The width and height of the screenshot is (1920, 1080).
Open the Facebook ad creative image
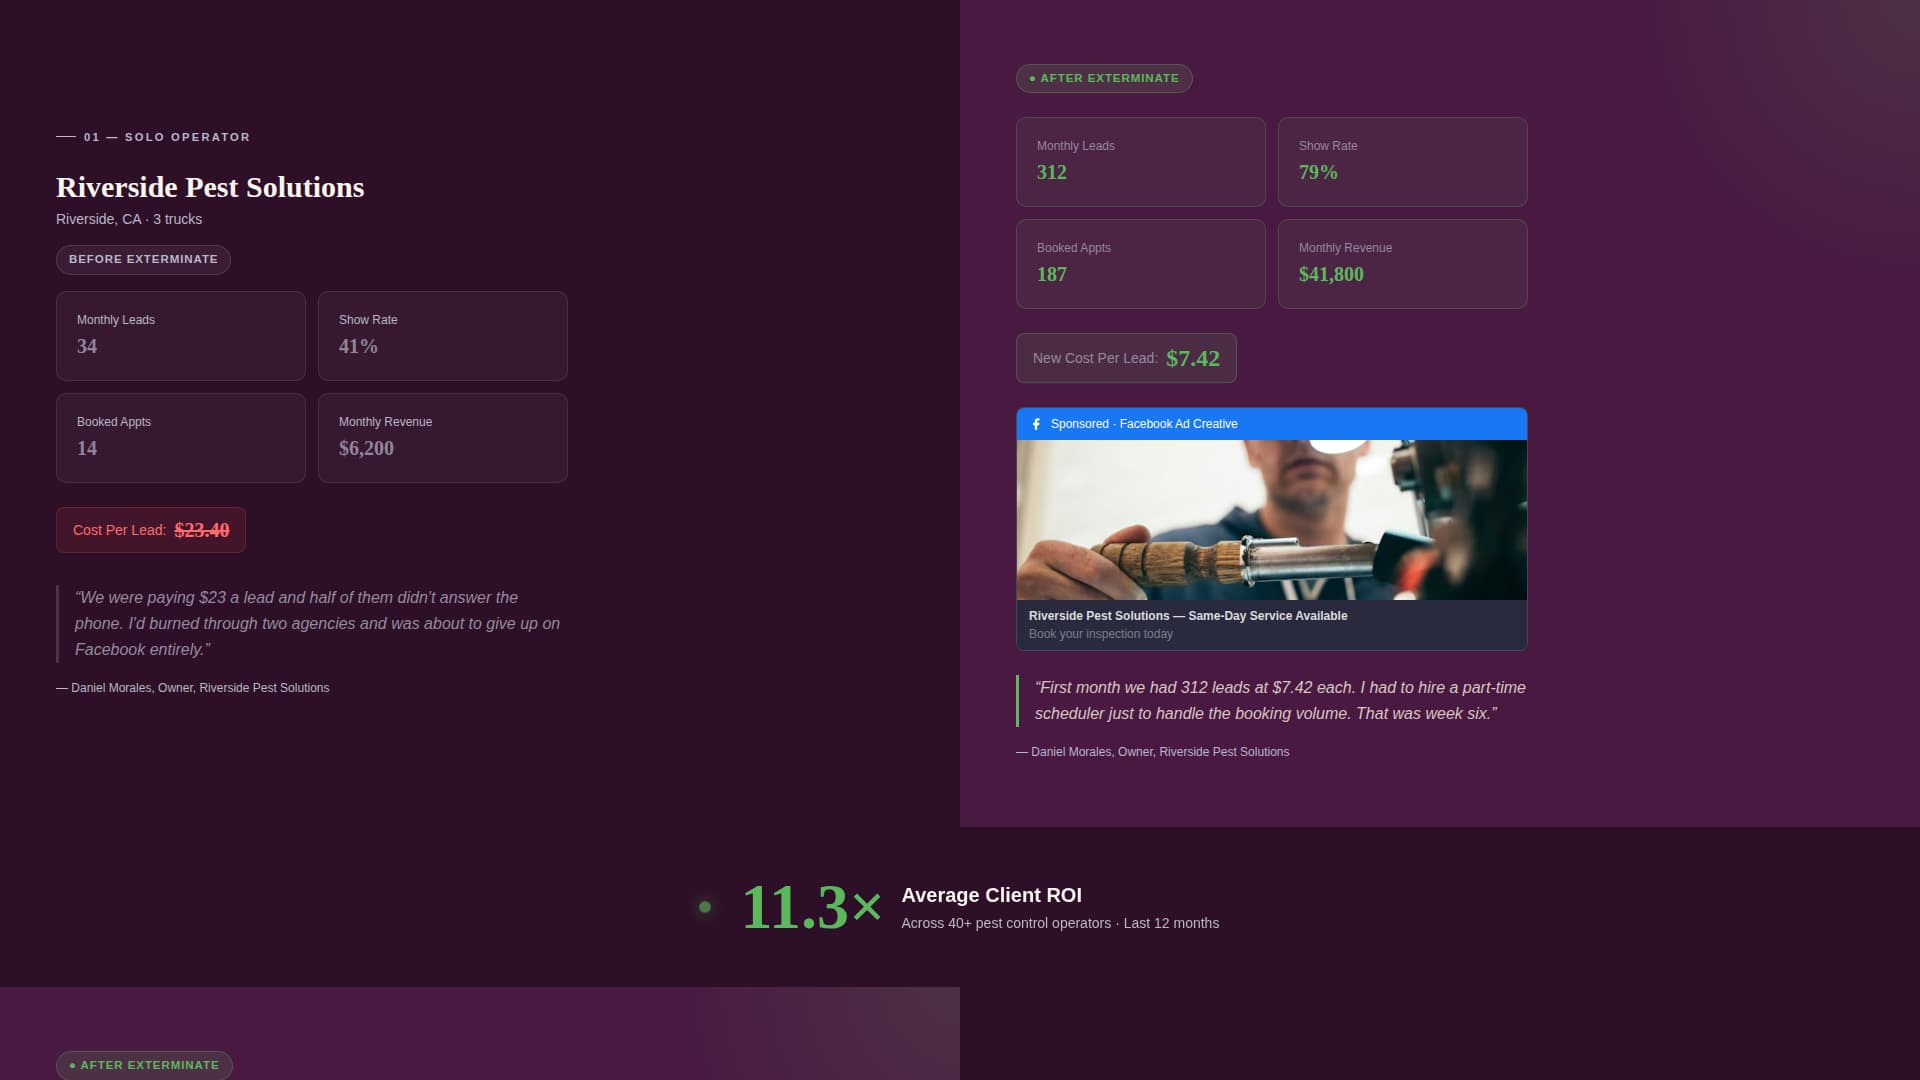click(x=1271, y=520)
